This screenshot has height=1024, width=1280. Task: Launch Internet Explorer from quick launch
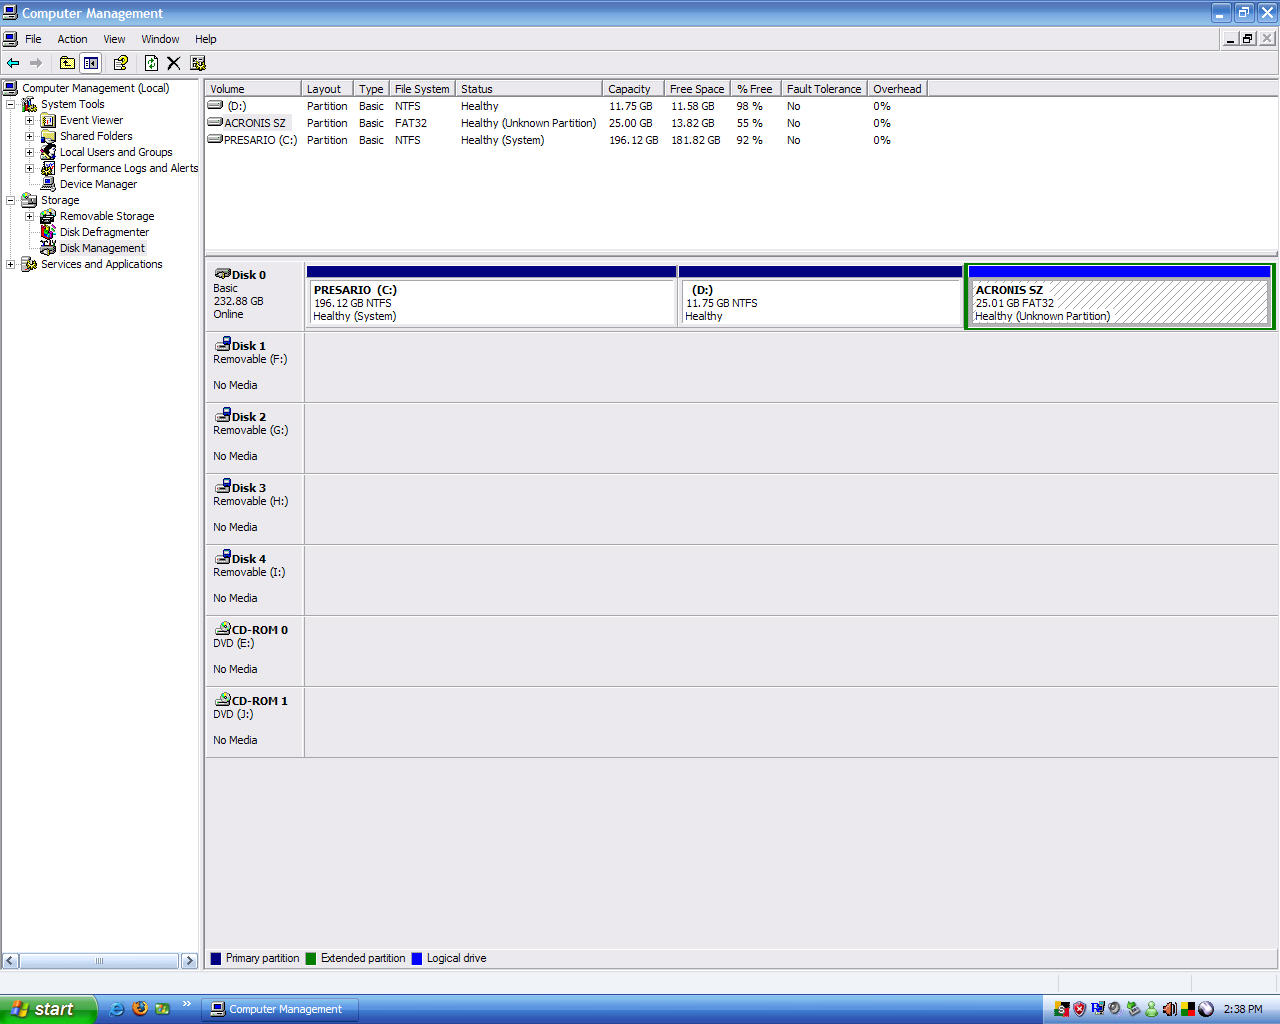point(116,1009)
